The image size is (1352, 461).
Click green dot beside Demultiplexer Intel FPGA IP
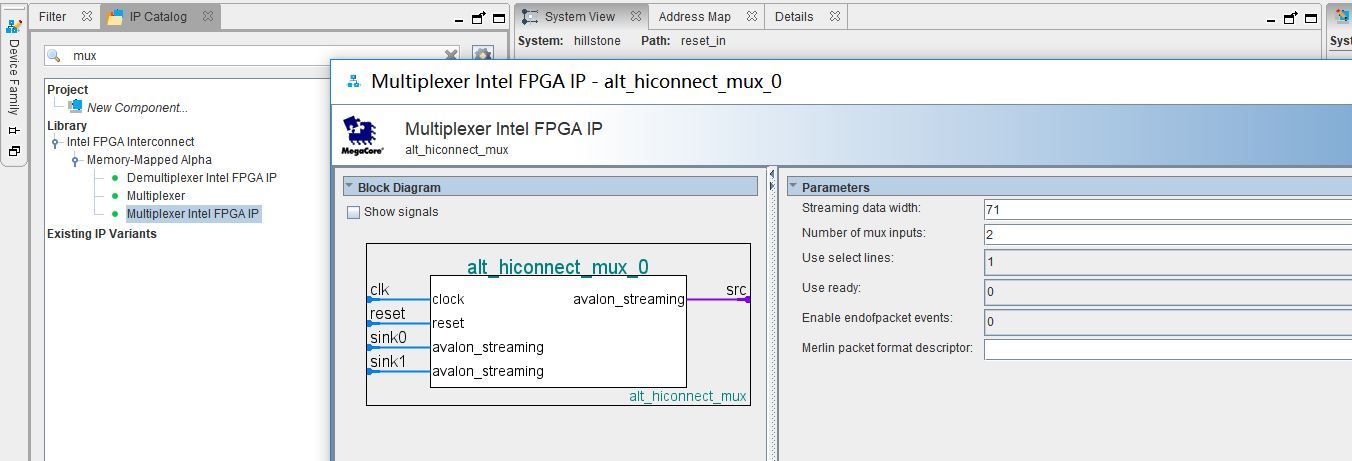[x=115, y=178]
